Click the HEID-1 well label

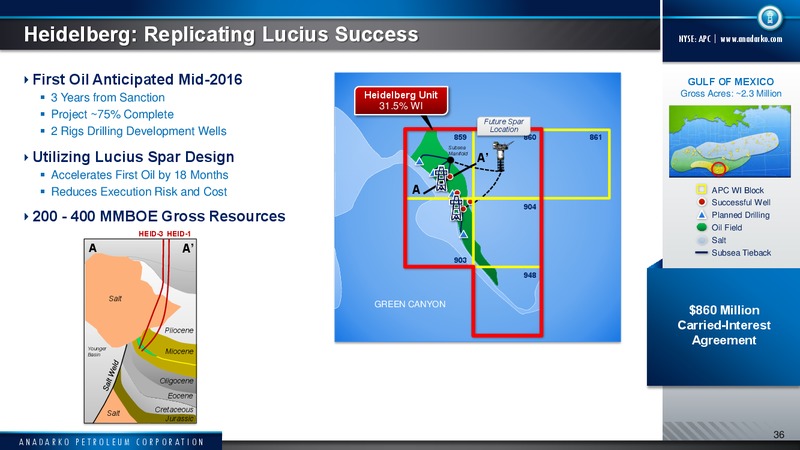[x=179, y=234]
